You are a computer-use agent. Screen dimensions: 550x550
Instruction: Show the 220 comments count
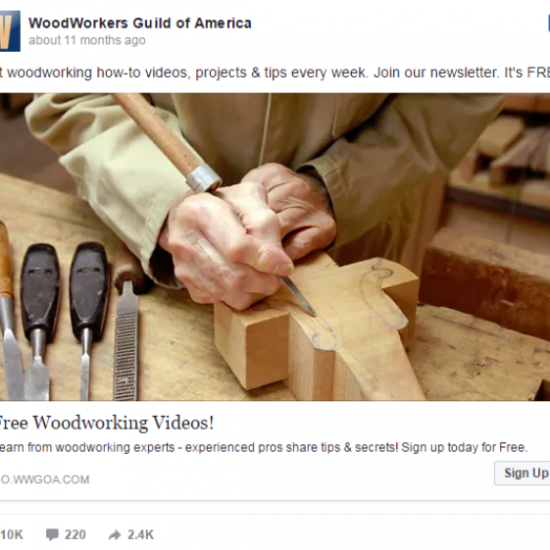tap(75, 535)
